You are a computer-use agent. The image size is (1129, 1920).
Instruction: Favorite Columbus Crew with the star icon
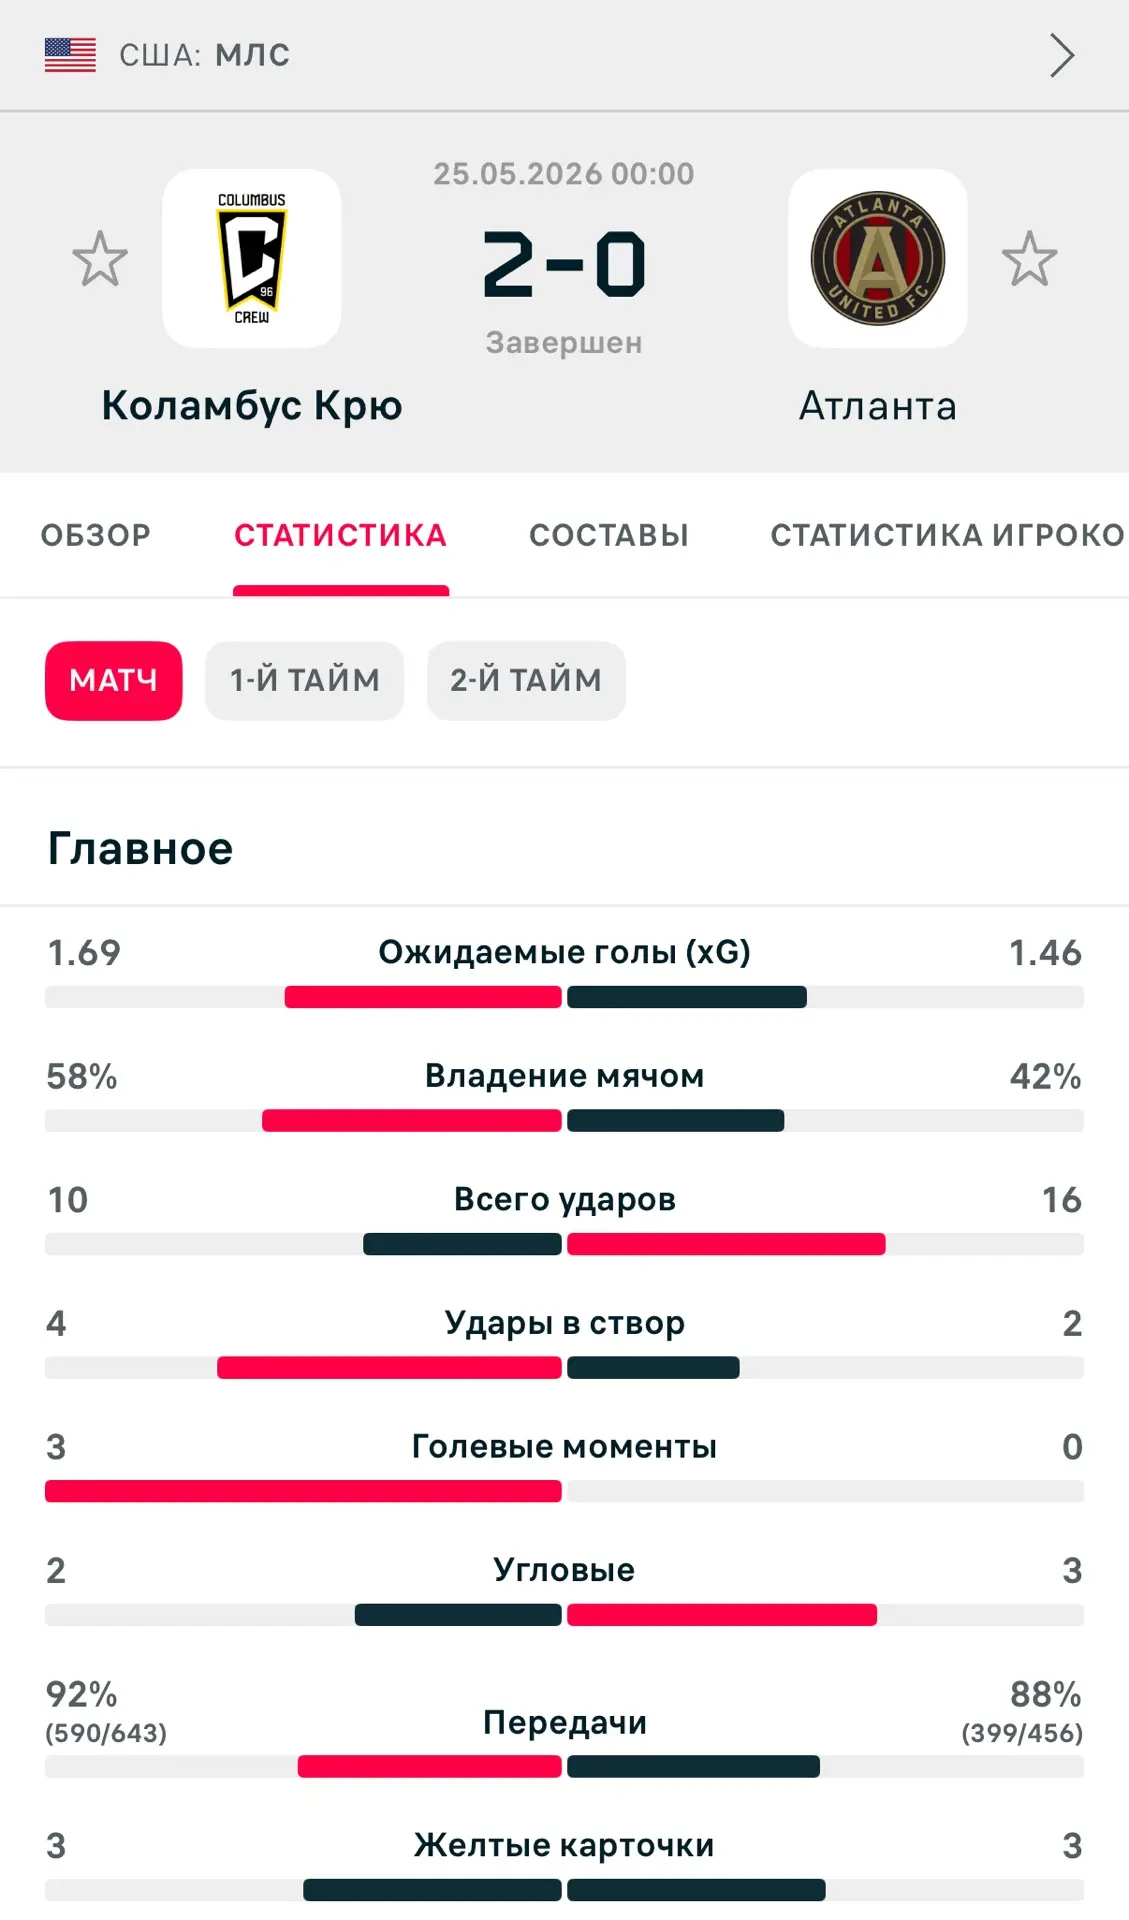pos(100,259)
